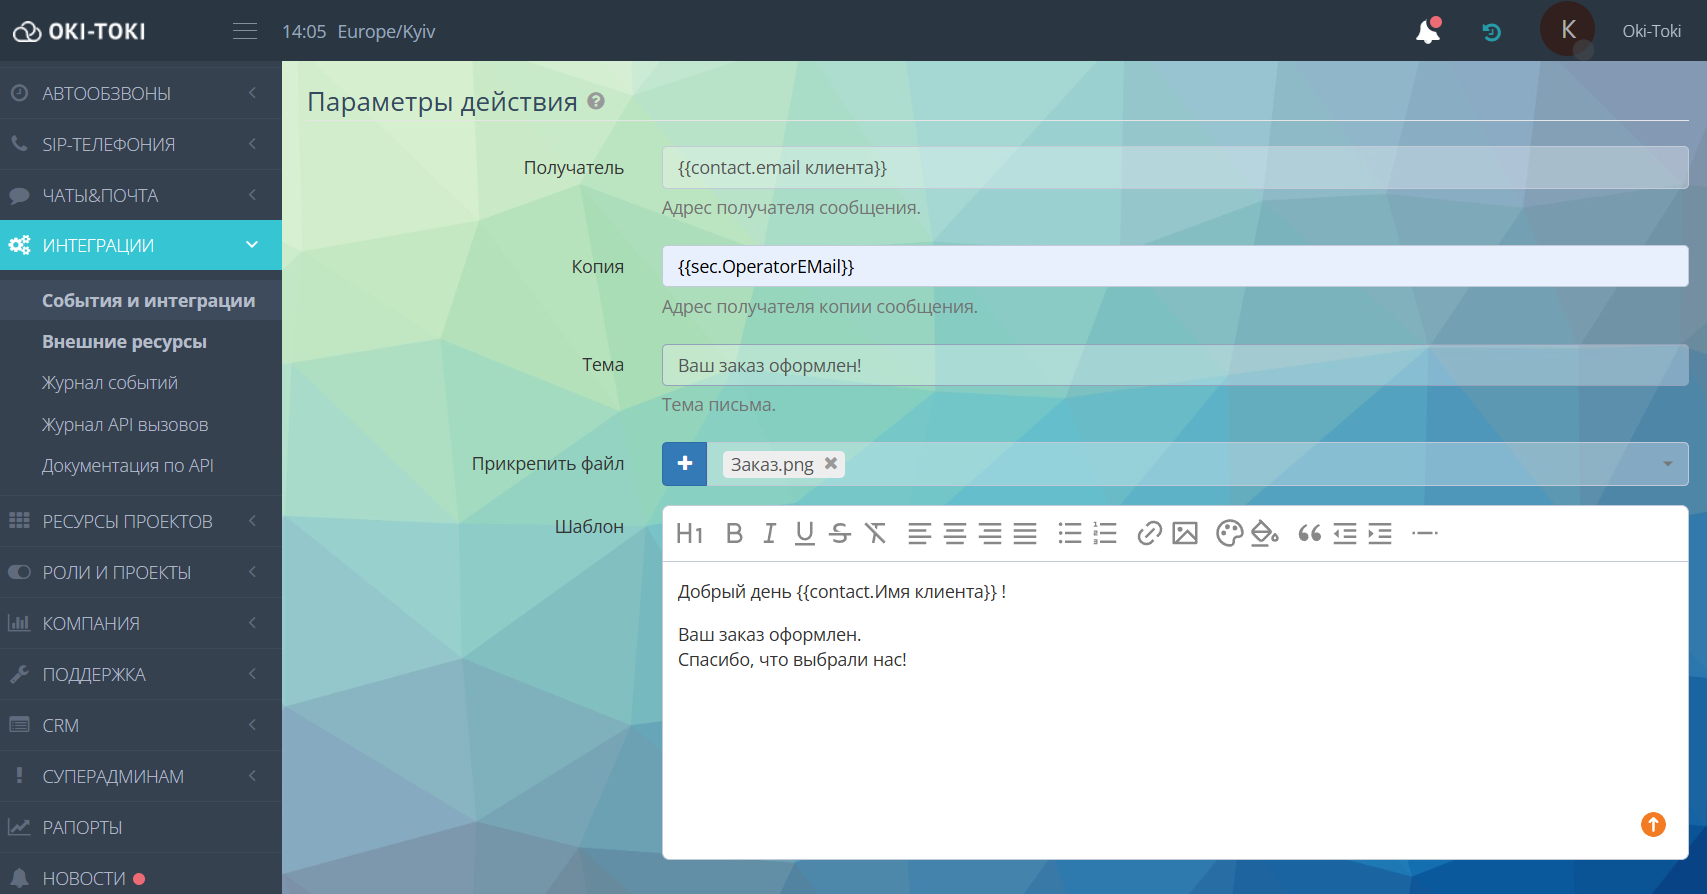Center-align text in the template
This screenshot has width=1707, height=894.
(955, 534)
